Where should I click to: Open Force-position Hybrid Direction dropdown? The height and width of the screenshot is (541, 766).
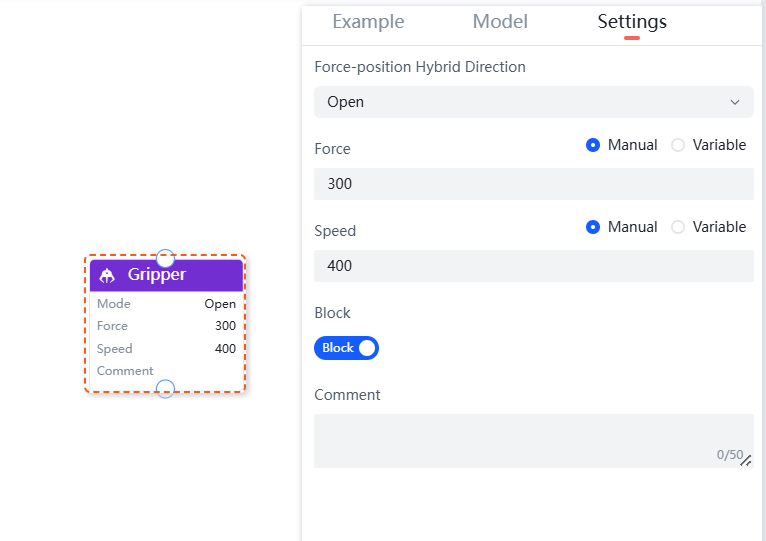coord(533,102)
